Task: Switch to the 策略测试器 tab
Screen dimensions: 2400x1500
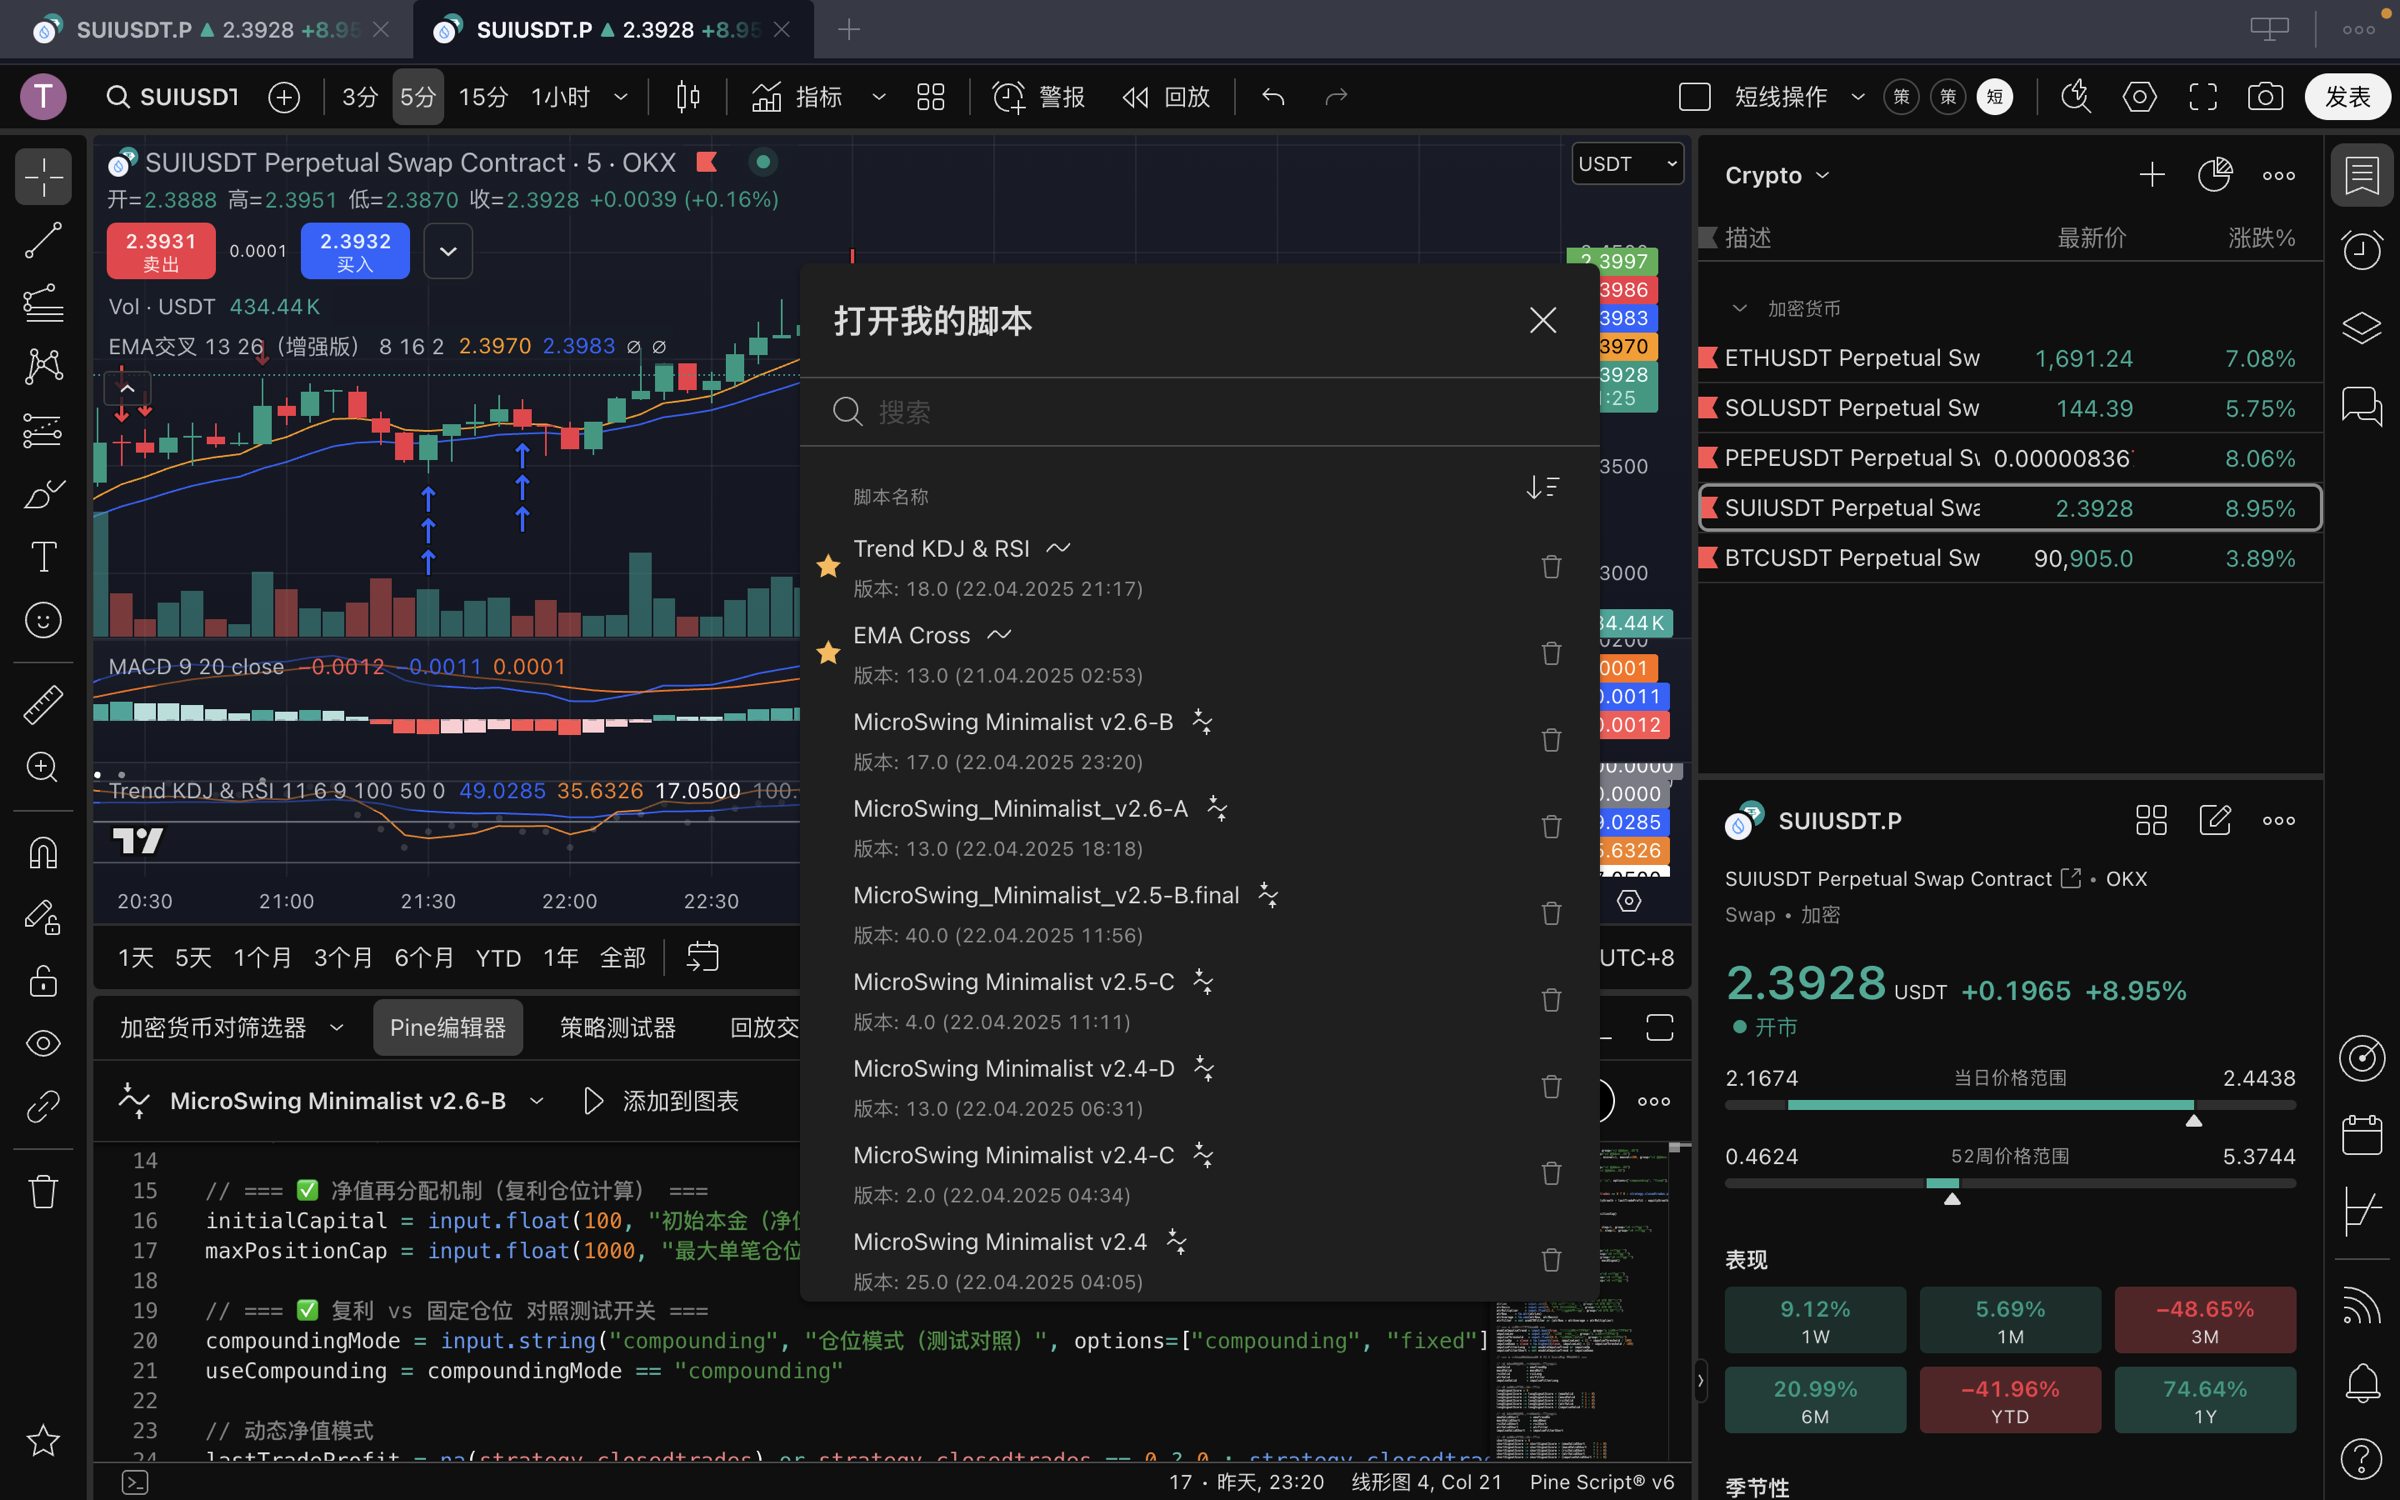Action: pos(617,1028)
